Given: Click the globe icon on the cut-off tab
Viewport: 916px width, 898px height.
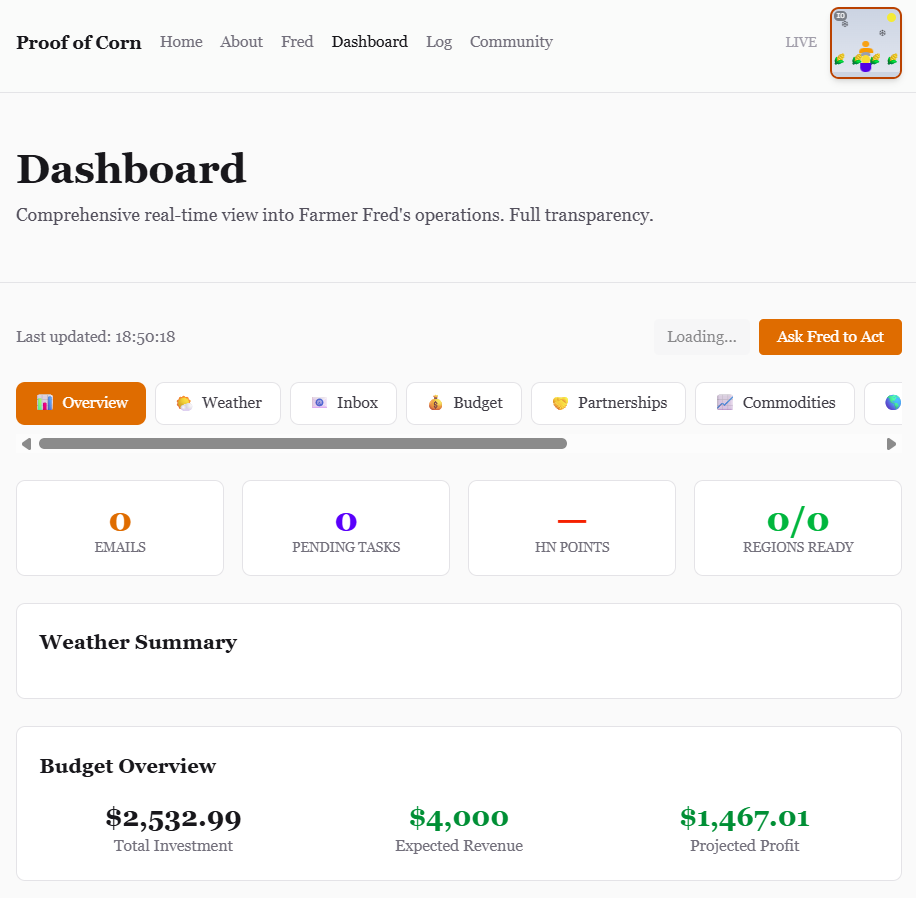Looking at the screenshot, I should [x=892, y=403].
